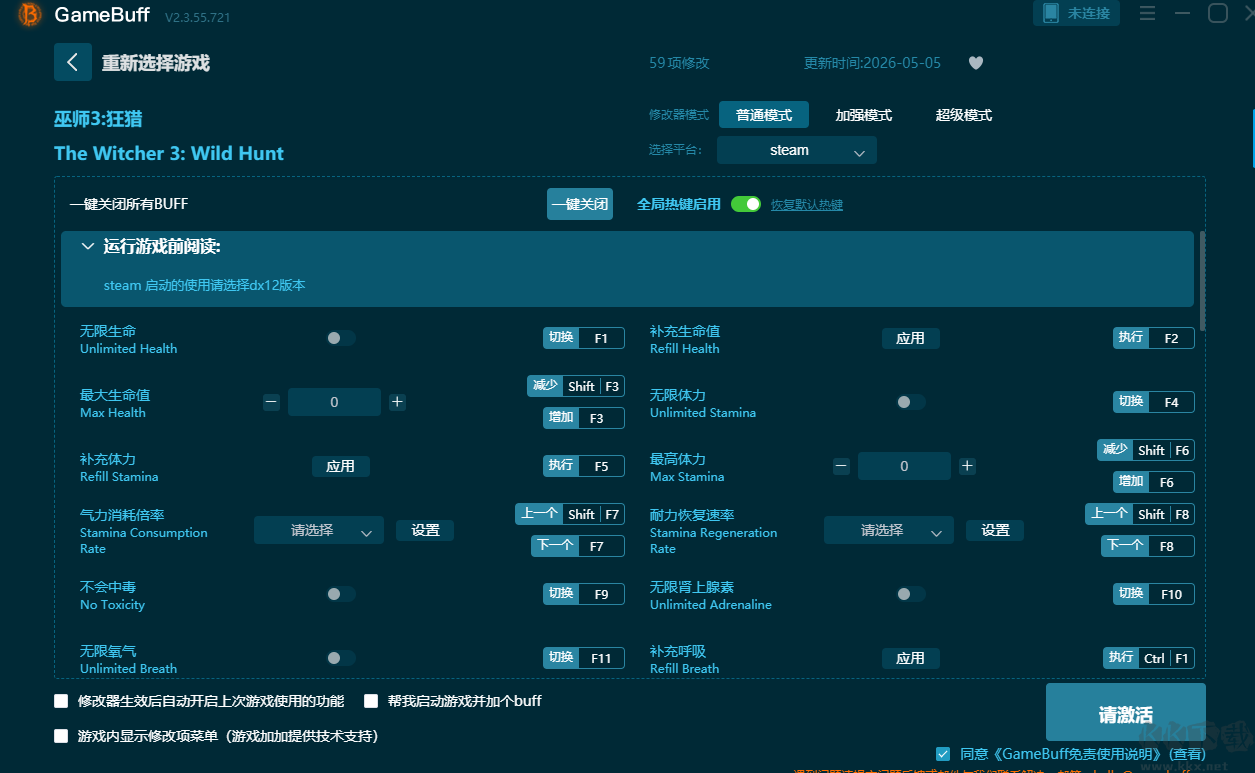Click the heart favorite icon
Screen dimensions: 1255x773
tap(976, 63)
